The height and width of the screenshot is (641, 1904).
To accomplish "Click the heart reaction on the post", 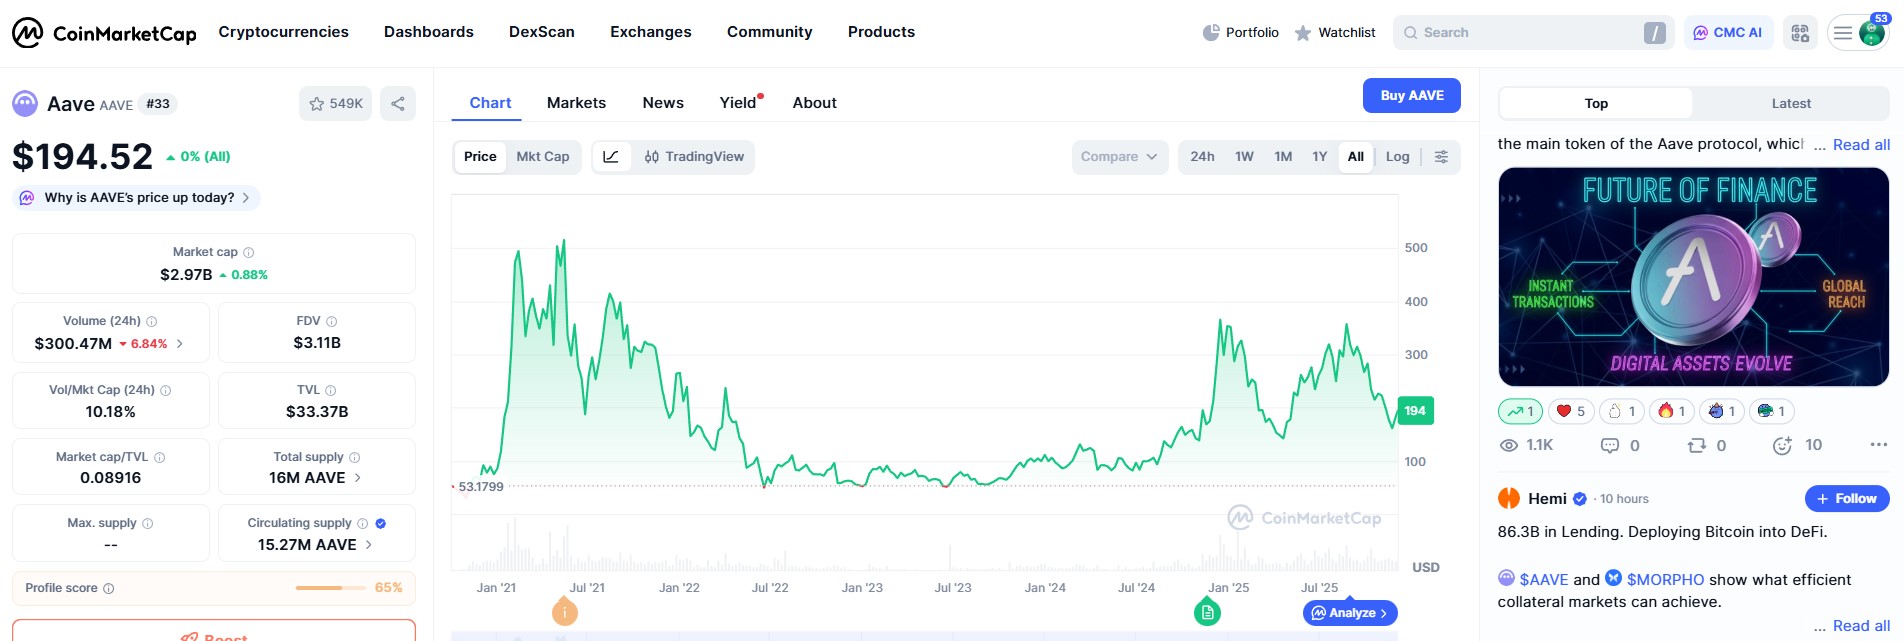I will 1570,411.
